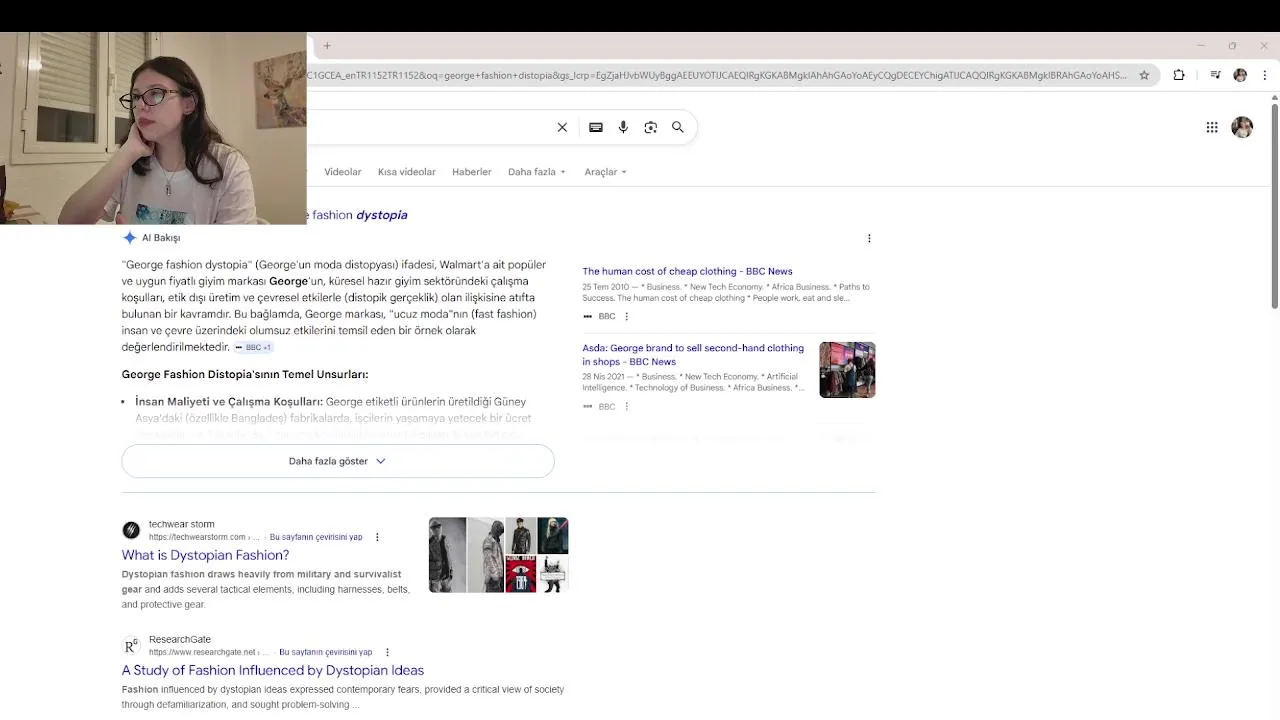Select the heading 'George Fashion Distopia'sının Temel Unsurları:'

245,374
